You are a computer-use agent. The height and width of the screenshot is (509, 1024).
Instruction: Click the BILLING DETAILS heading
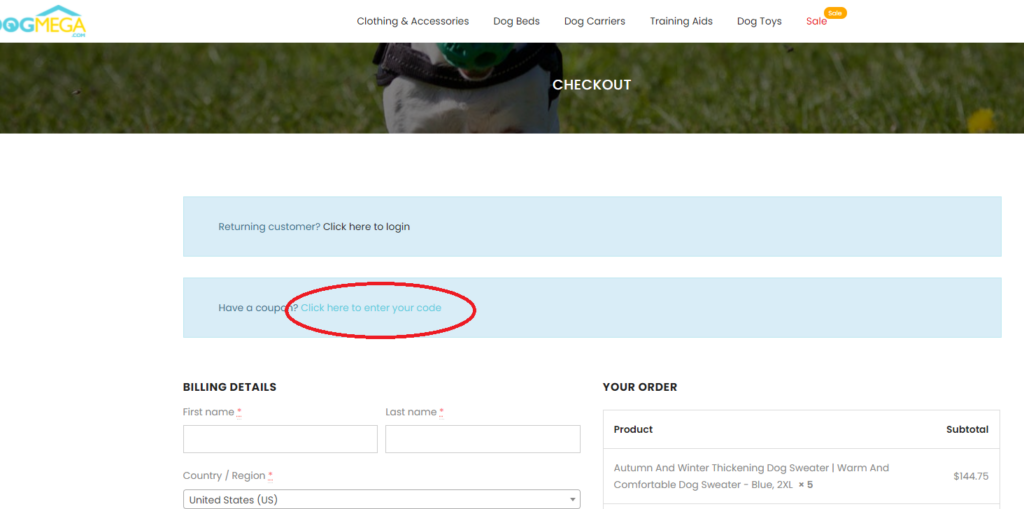[x=230, y=387]
